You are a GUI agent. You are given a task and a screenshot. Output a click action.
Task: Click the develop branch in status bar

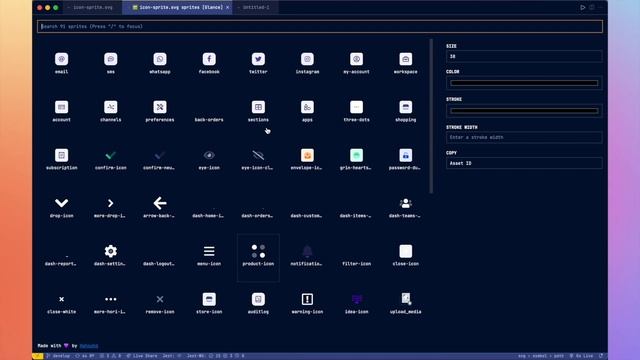tap(58, 356)
